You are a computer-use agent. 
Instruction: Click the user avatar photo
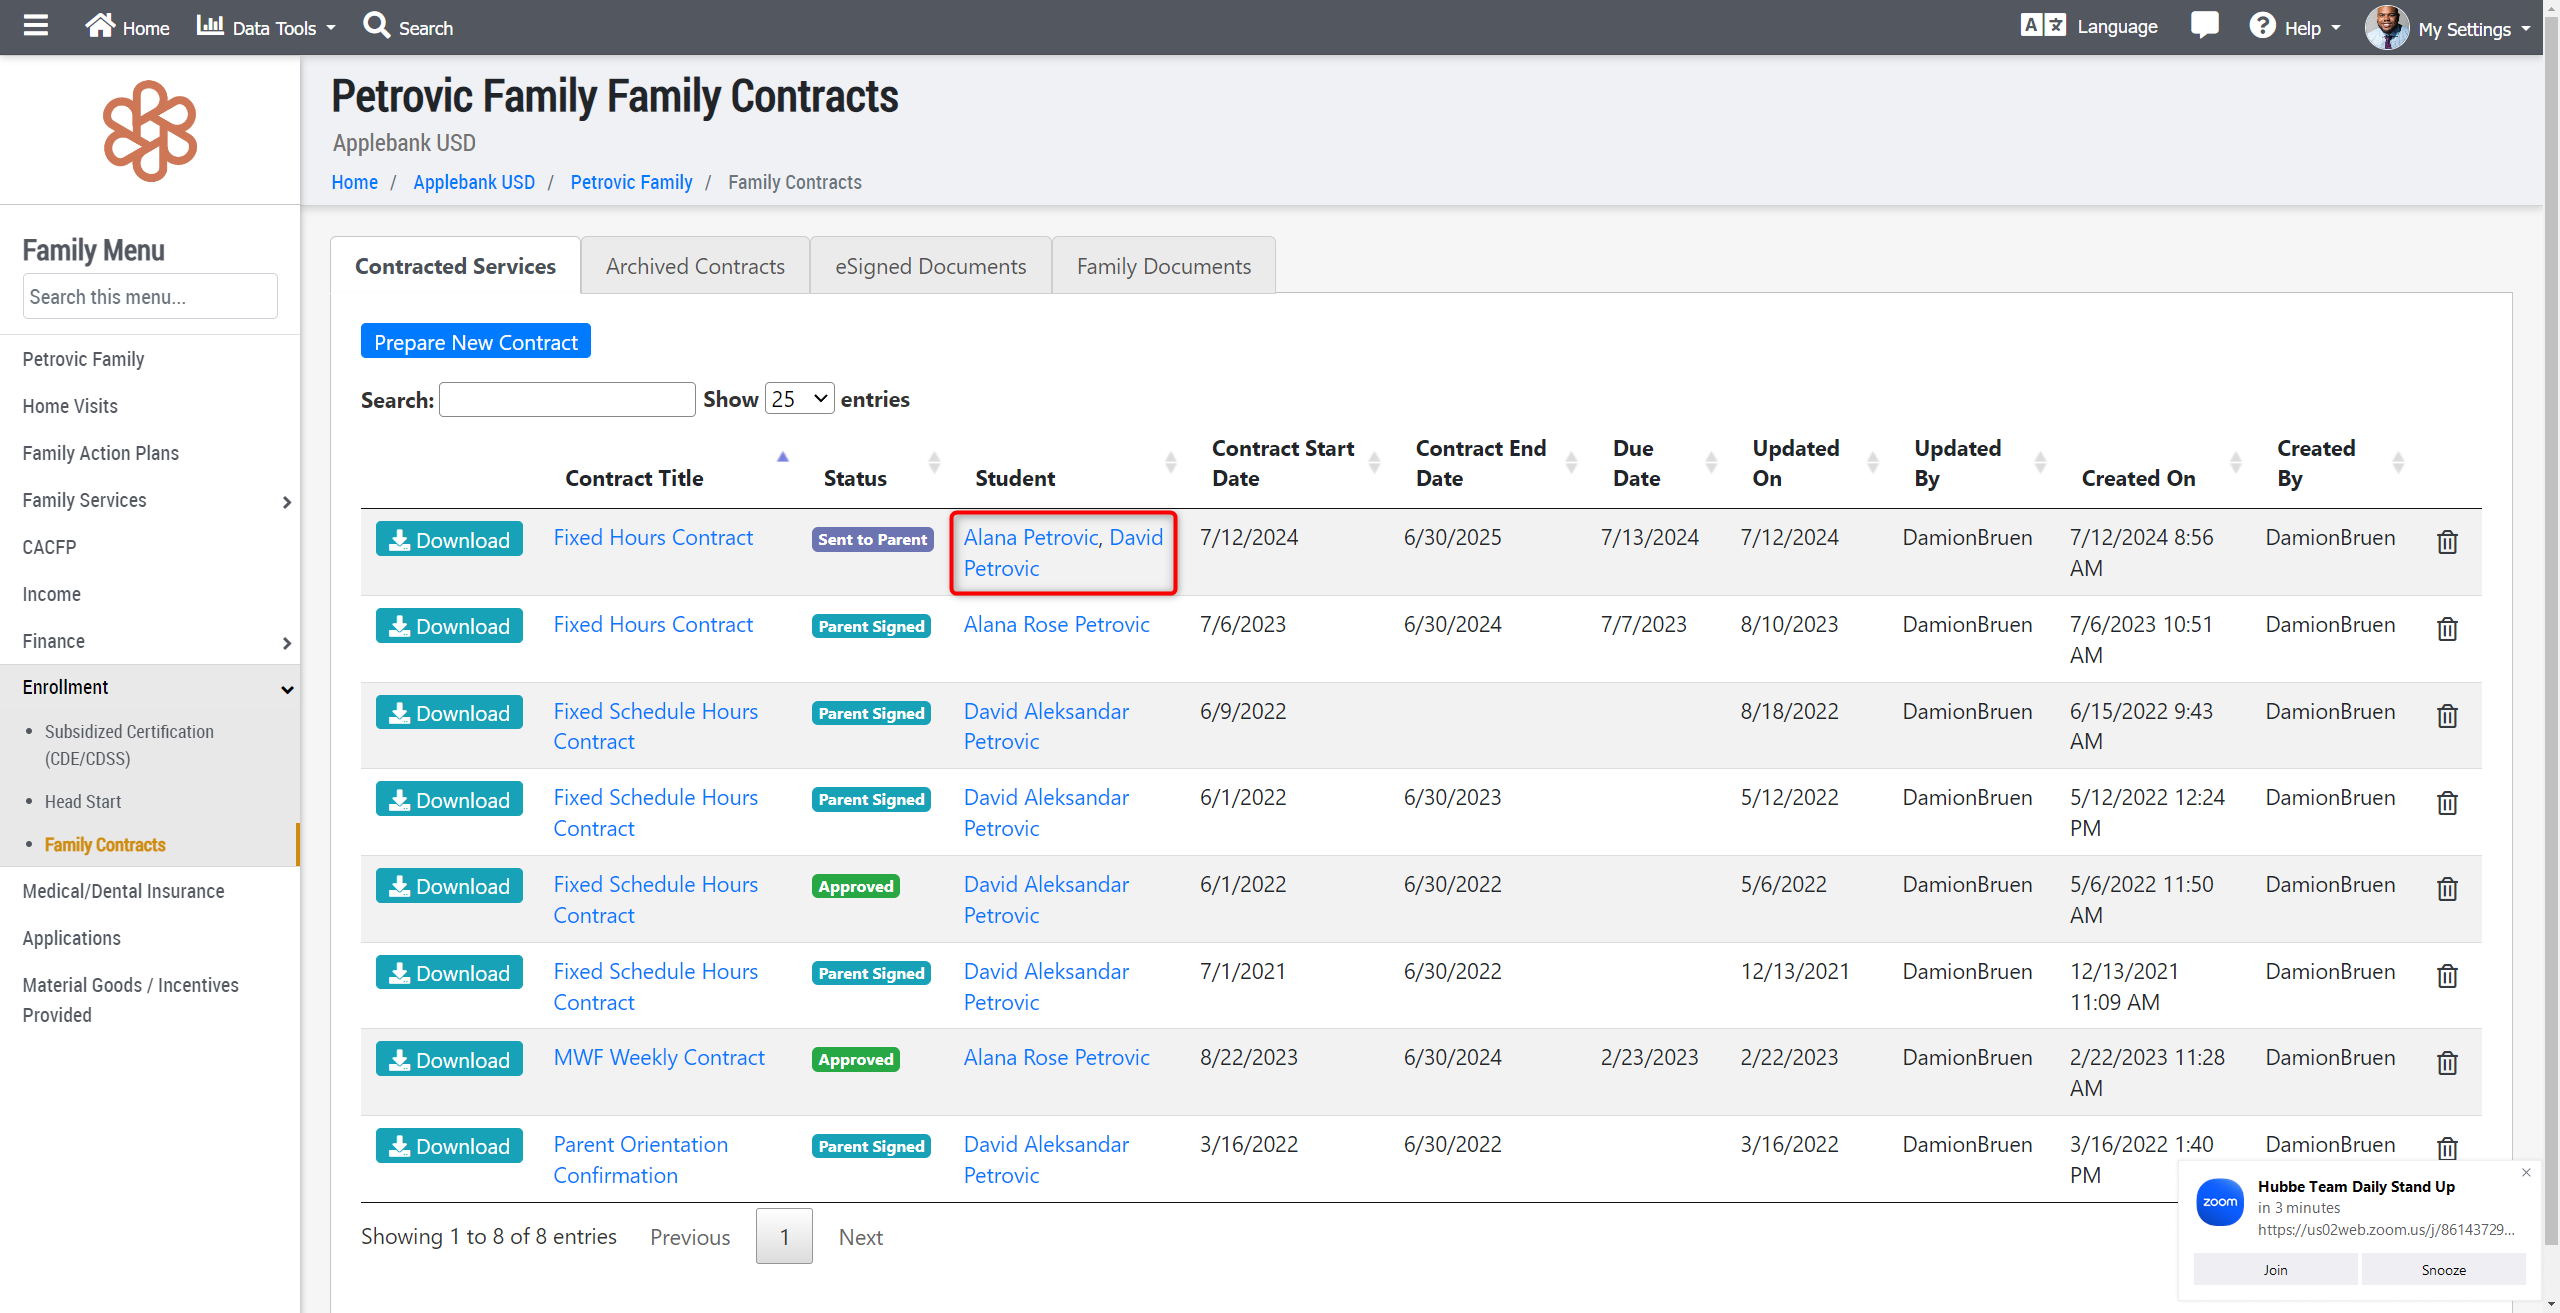click(x=2386, y=27)
